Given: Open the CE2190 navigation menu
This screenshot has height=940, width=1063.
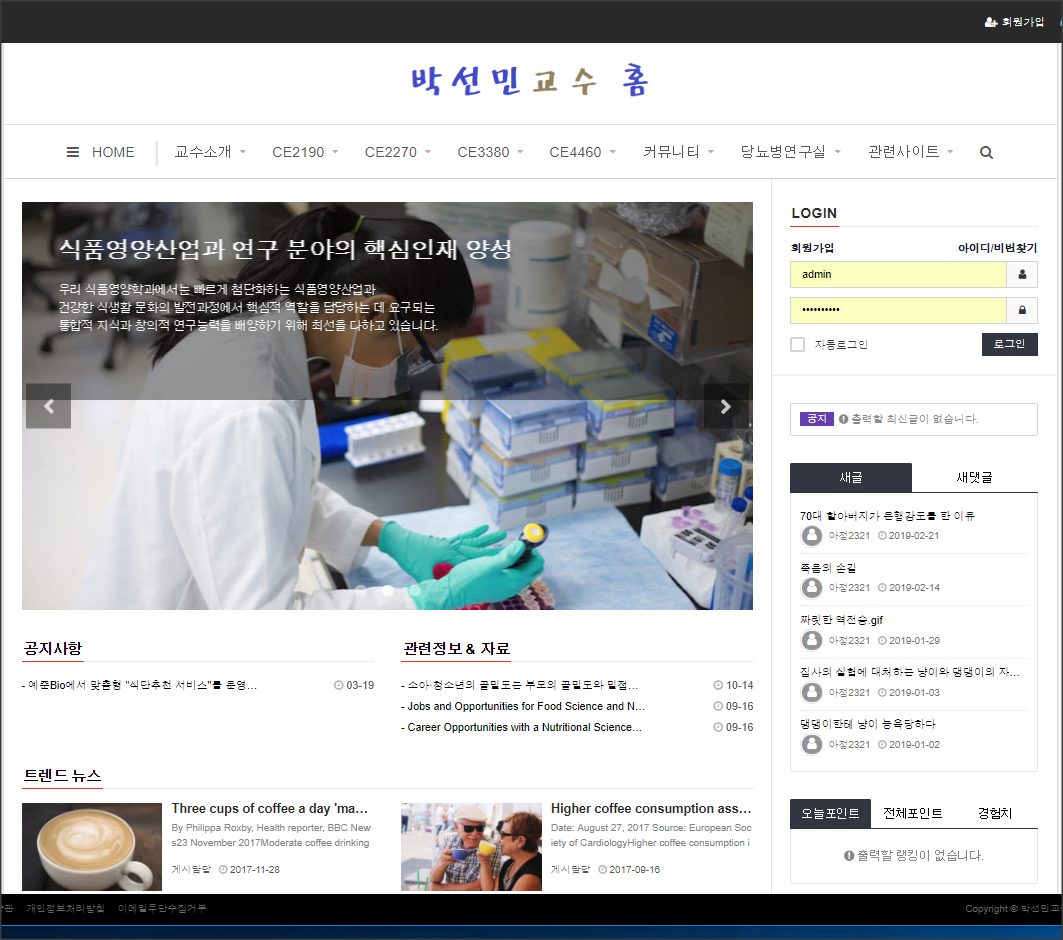Looking at the screenshot, I should tap(304, 152).
